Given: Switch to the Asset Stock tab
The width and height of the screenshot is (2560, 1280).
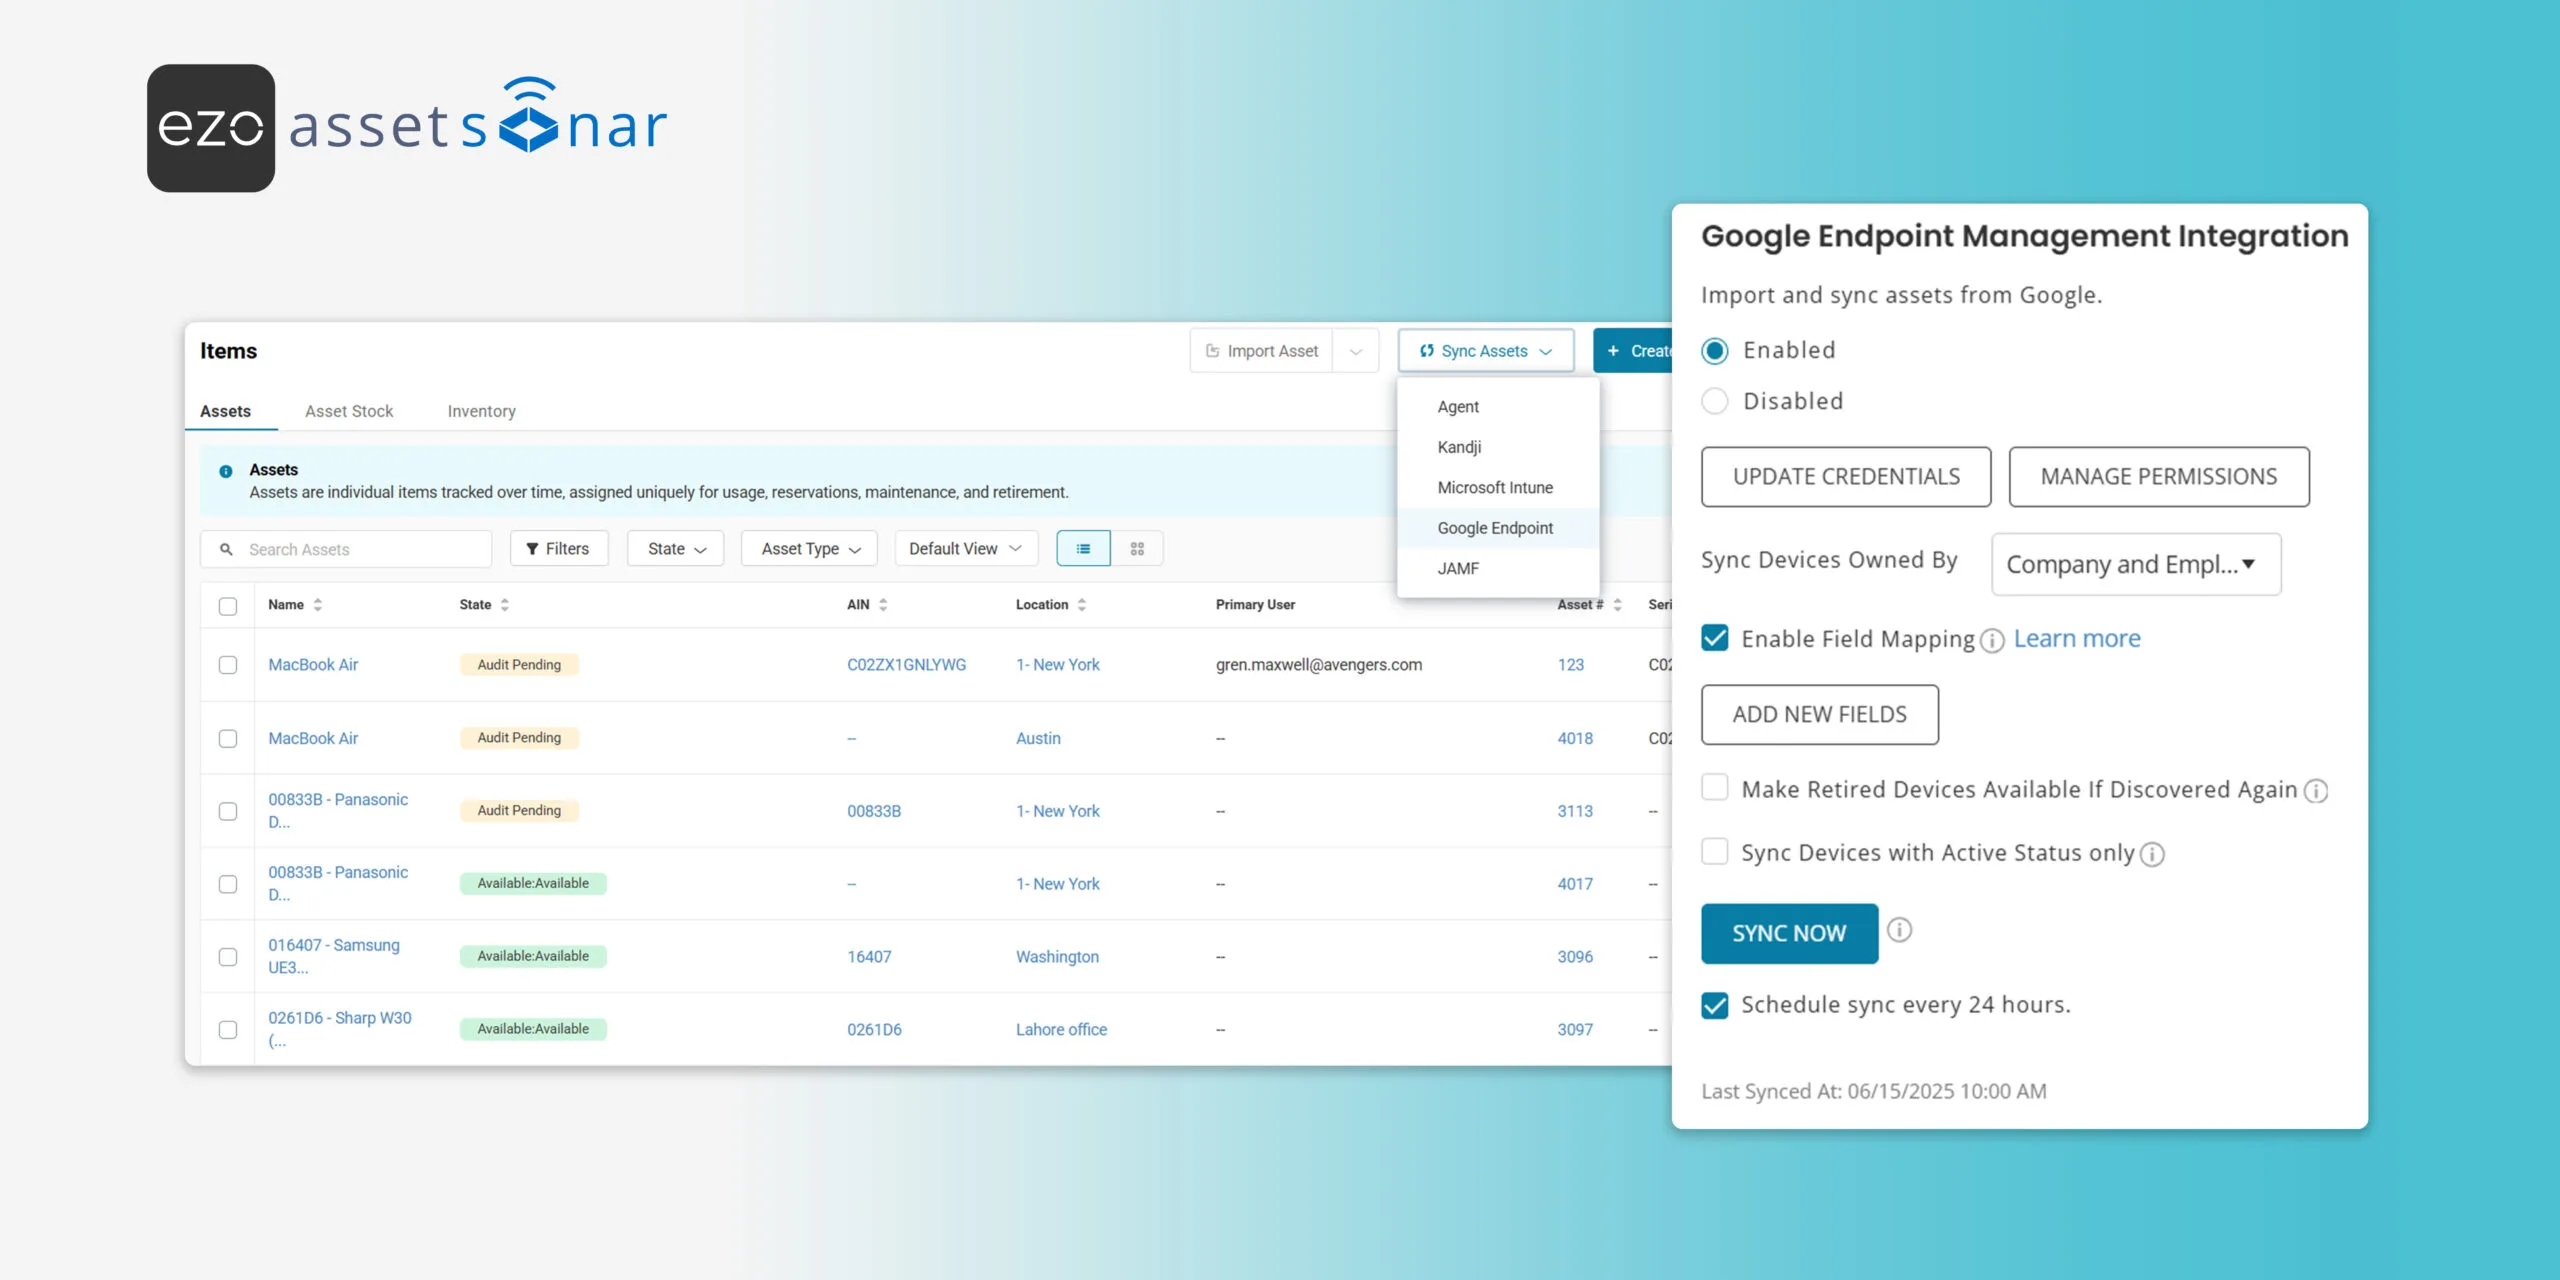Looking at the screenshot, I should pos(349,412).
